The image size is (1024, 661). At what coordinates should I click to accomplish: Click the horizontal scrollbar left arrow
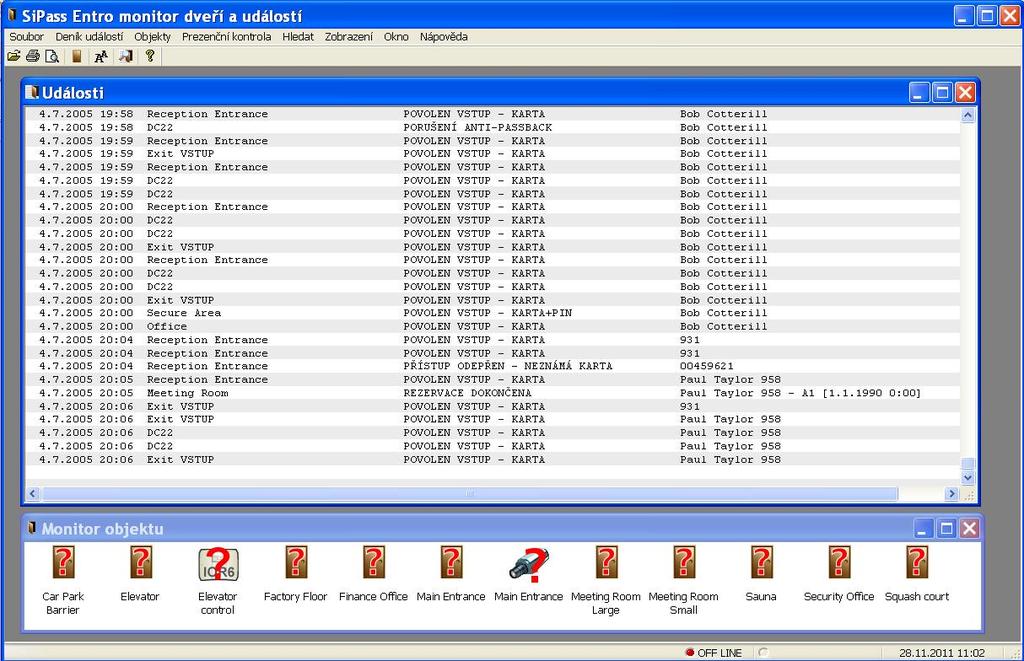click(33, 494)
